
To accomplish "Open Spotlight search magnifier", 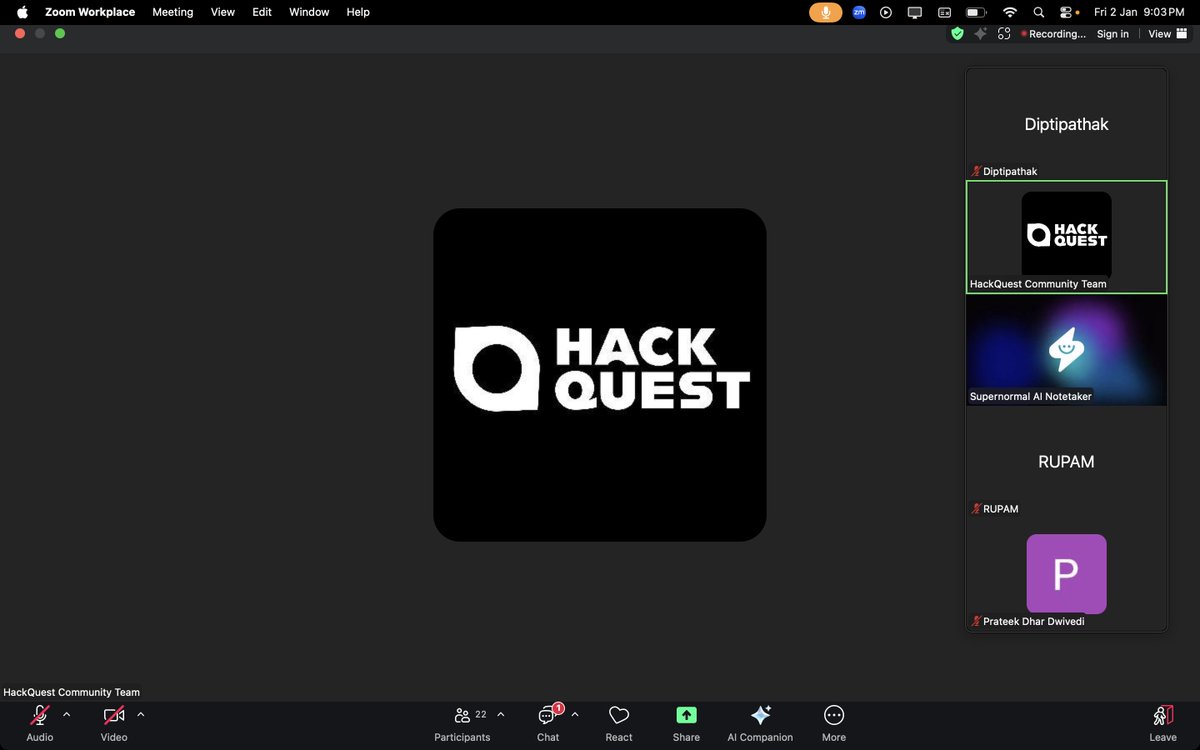I will [1039, 12].
